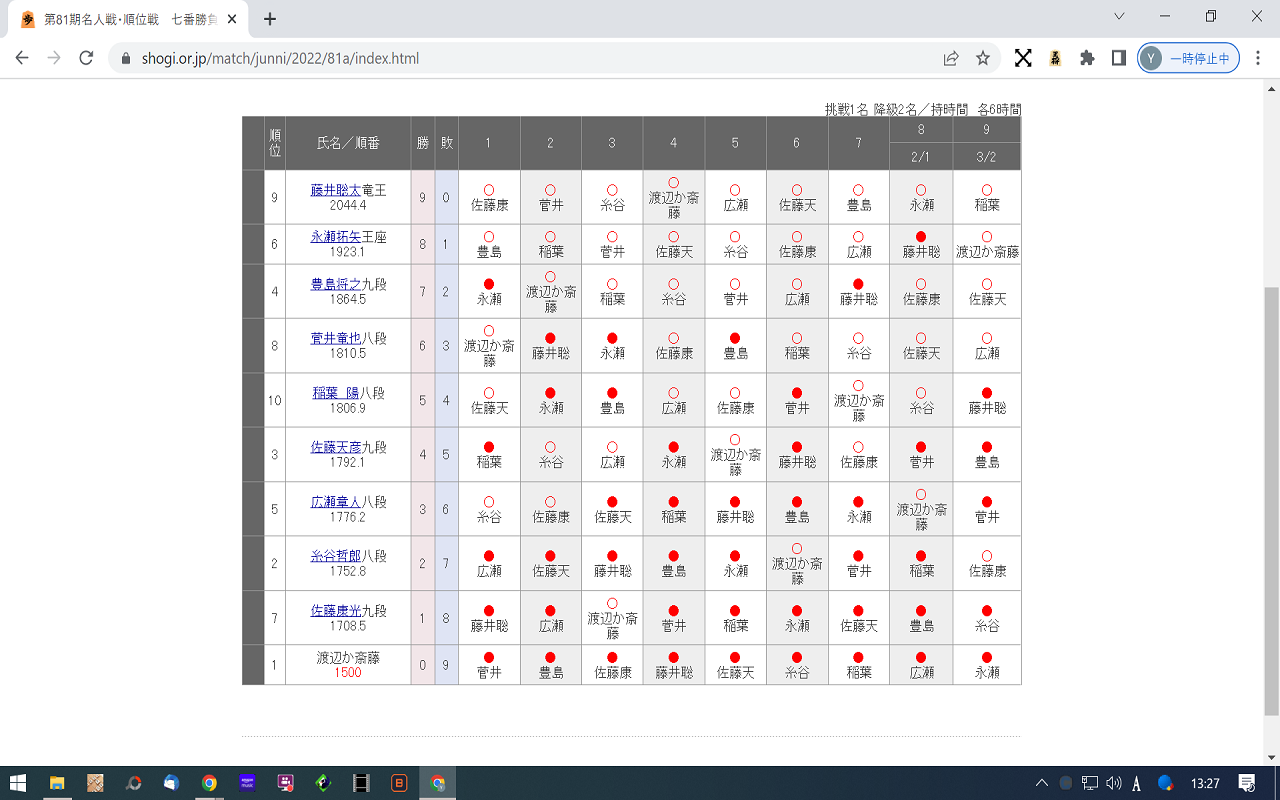The width and height of the screenshot is (1280, 800).
Task: Open the shogi piece extension icon
Action: [x=1055, y=58]
